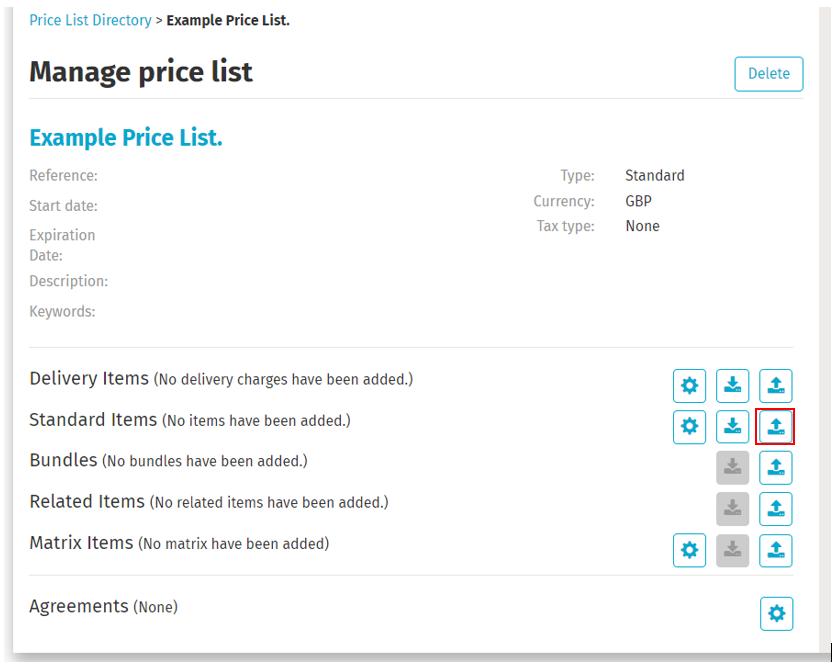Go back to Price List Directory
The height and width of the screenshot is (667, 836).
click(90, 20)
